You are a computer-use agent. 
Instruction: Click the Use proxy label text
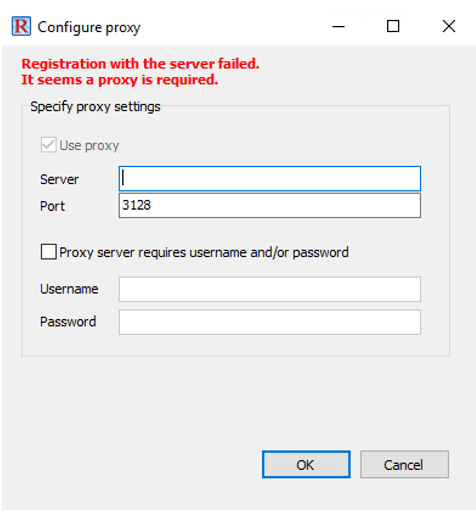point(89,146)
